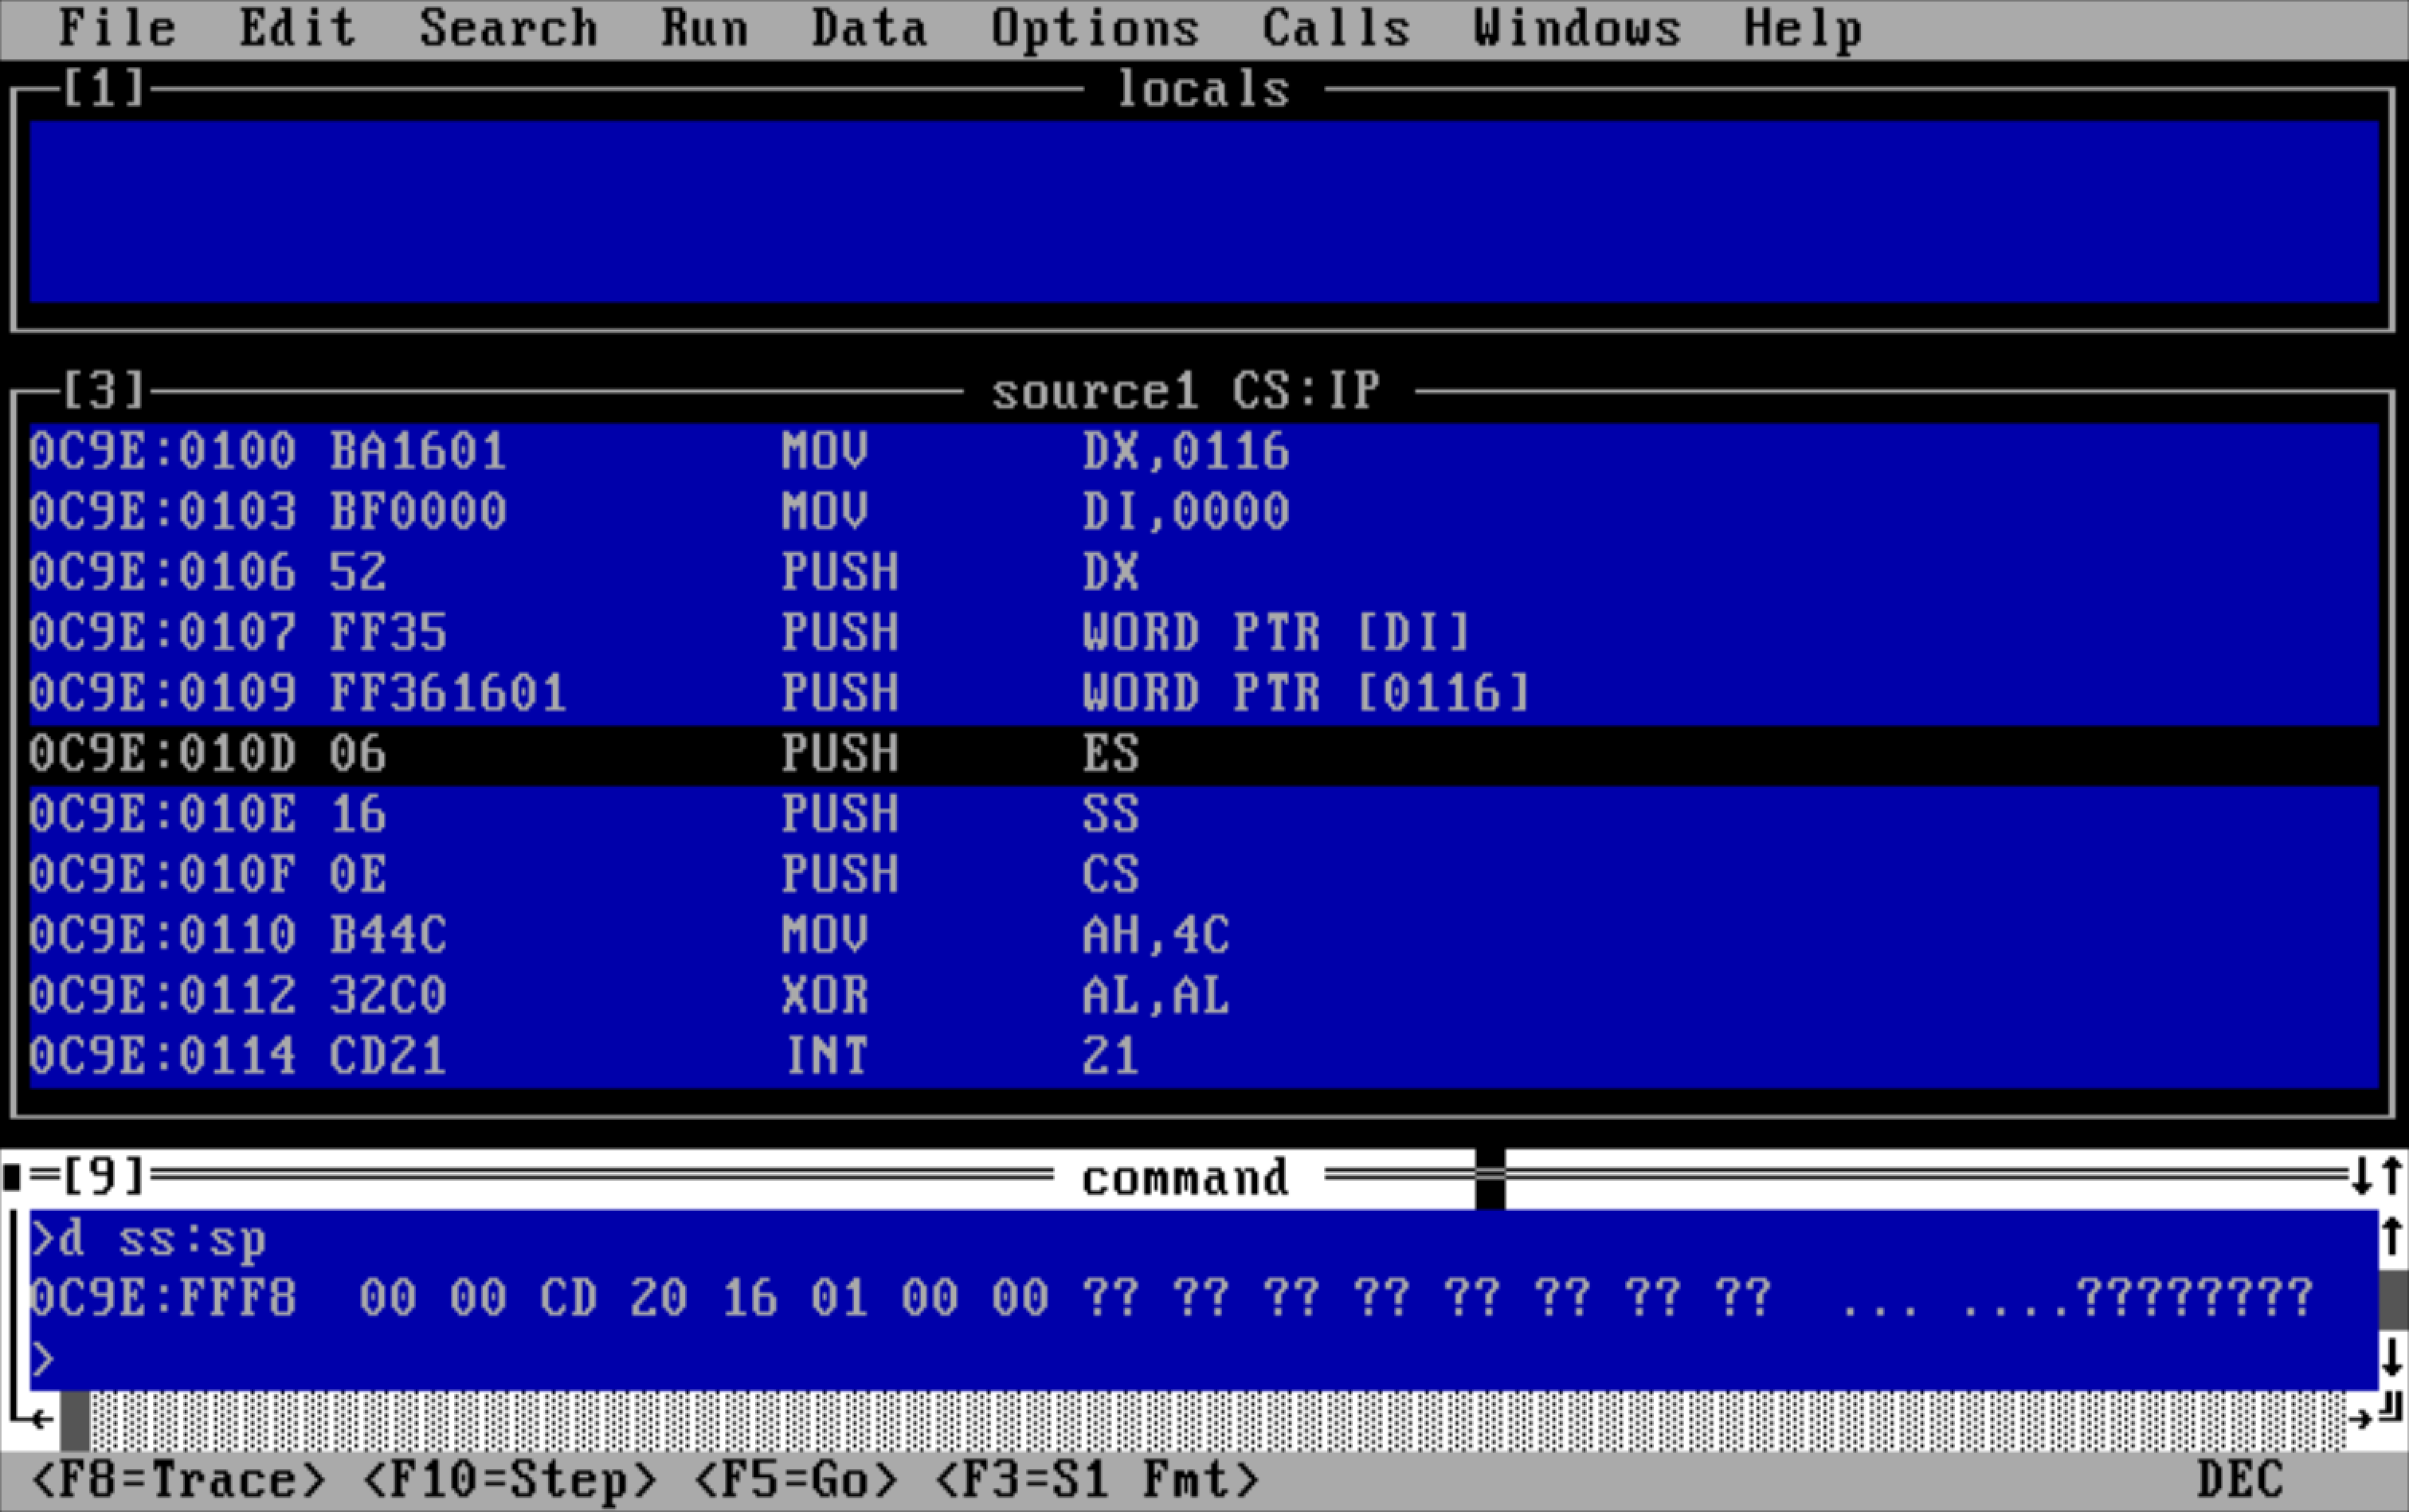Viewport: 2409px width, 1512px height.
Task: Click the F10=Step status bar button
Action: (x=509, y=1480)
